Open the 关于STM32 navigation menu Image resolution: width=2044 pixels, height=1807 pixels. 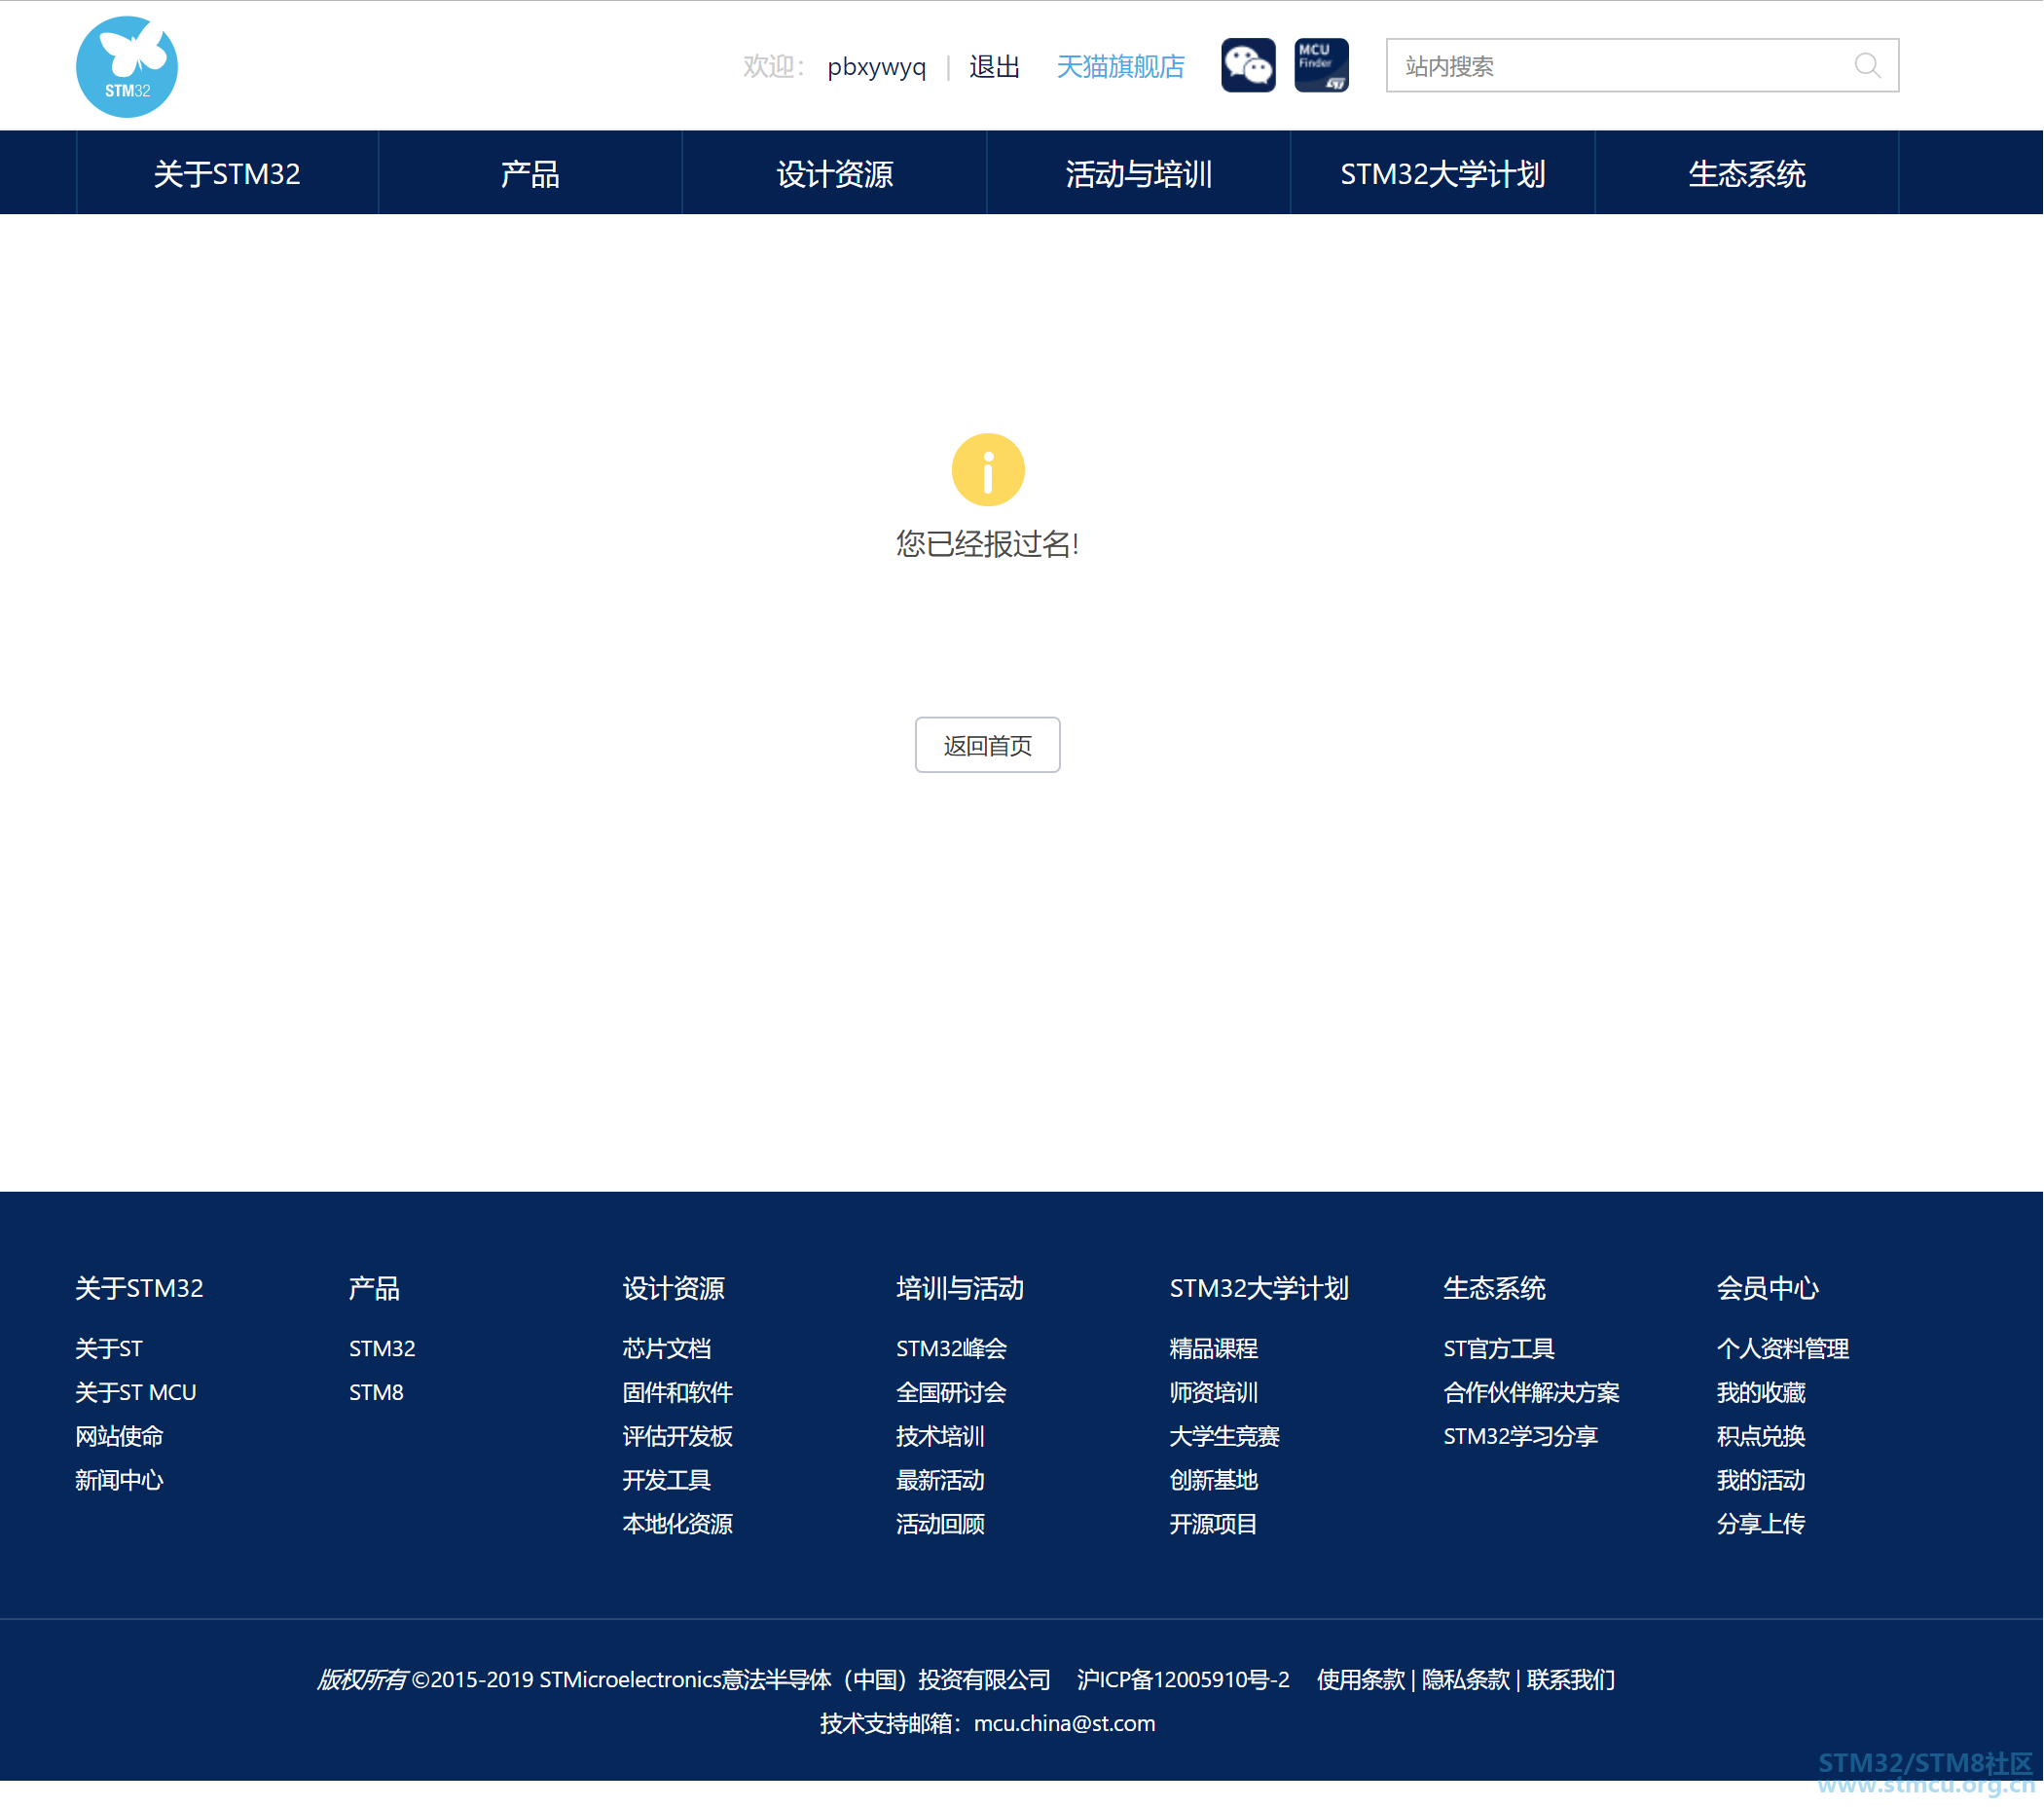coord(227,173)
